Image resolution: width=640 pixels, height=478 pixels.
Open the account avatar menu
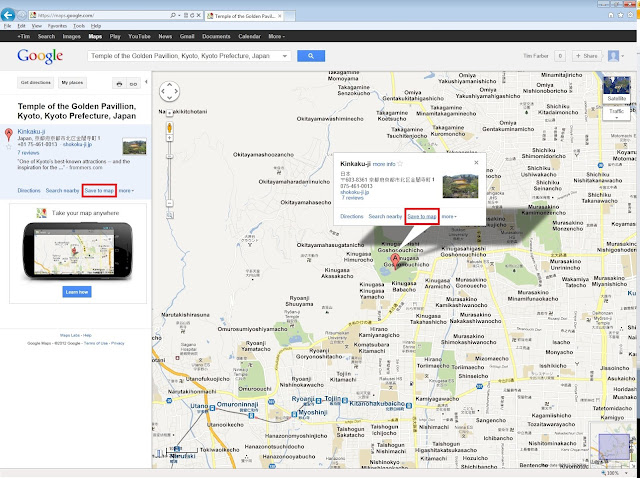pos(616,56)
